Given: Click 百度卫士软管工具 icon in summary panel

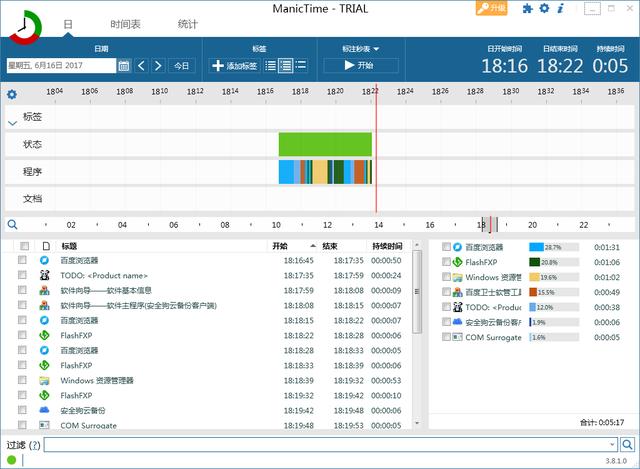Looking at the screenshot, I should 458,292.
